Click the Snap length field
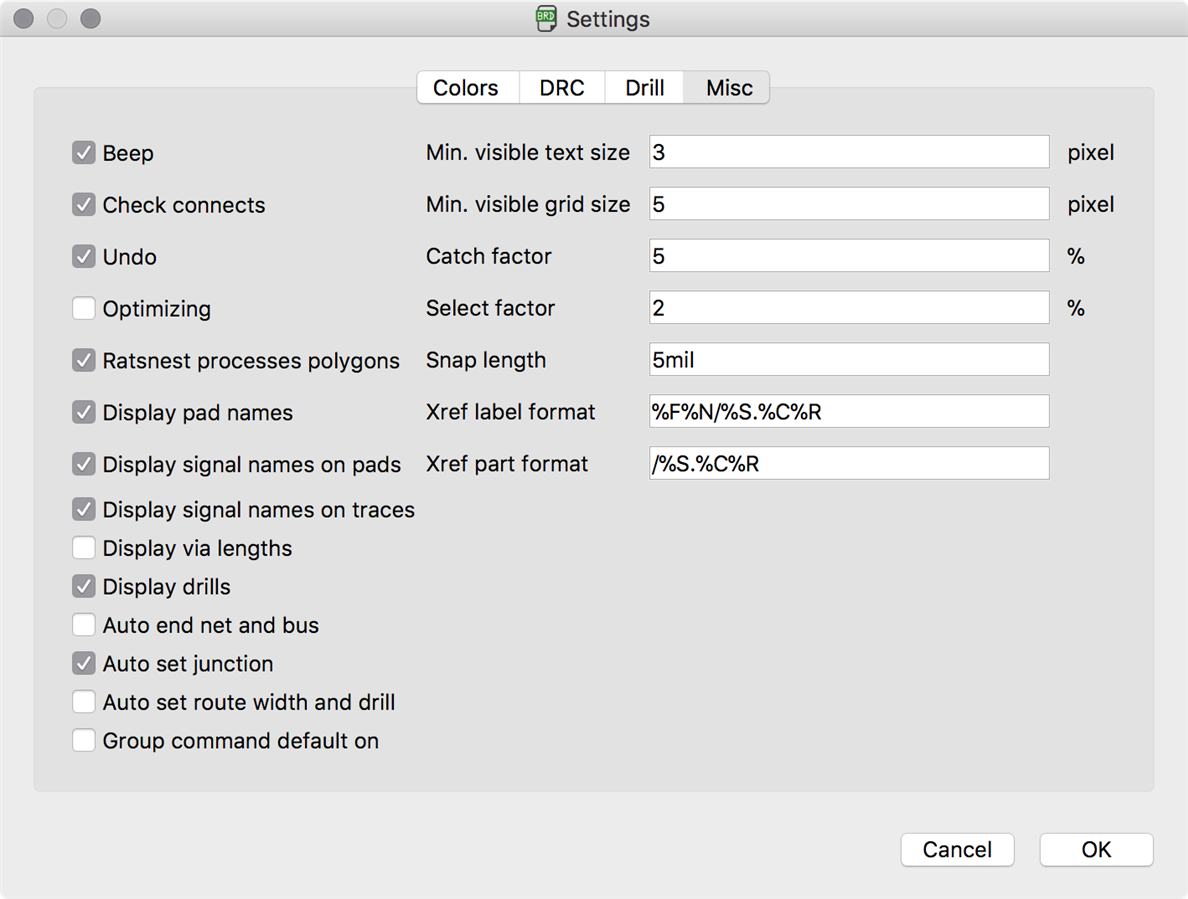Viewport: 1188px width, 899px height. click(848, 360)
